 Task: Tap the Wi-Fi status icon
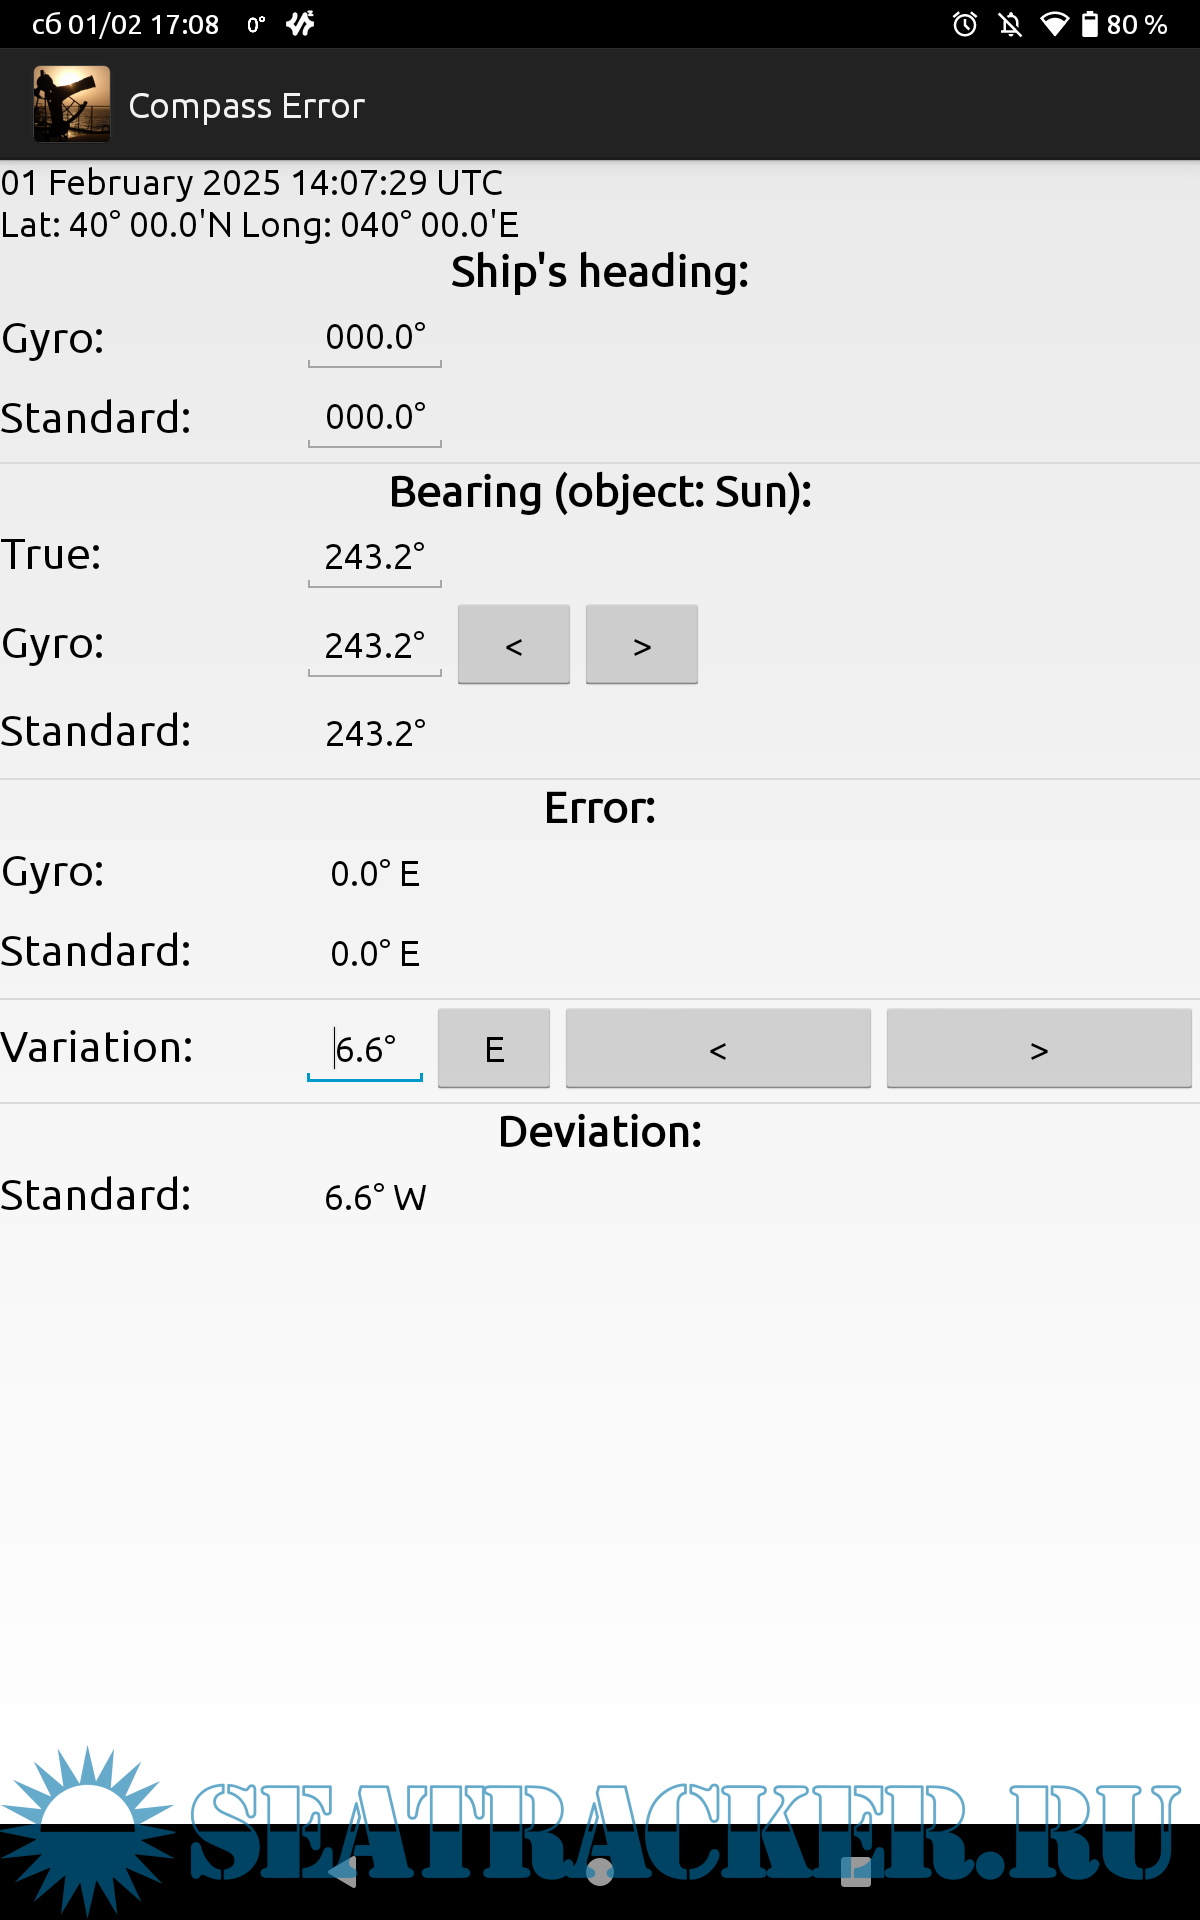[x=1054, y=24]
